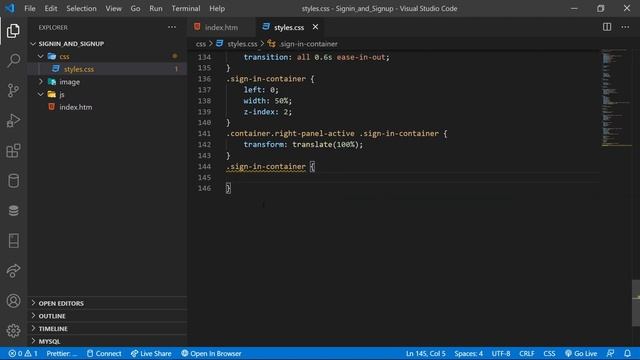Change encoding via UTF-8
Viewport: 640px width, 360px height.
point(501,353)
